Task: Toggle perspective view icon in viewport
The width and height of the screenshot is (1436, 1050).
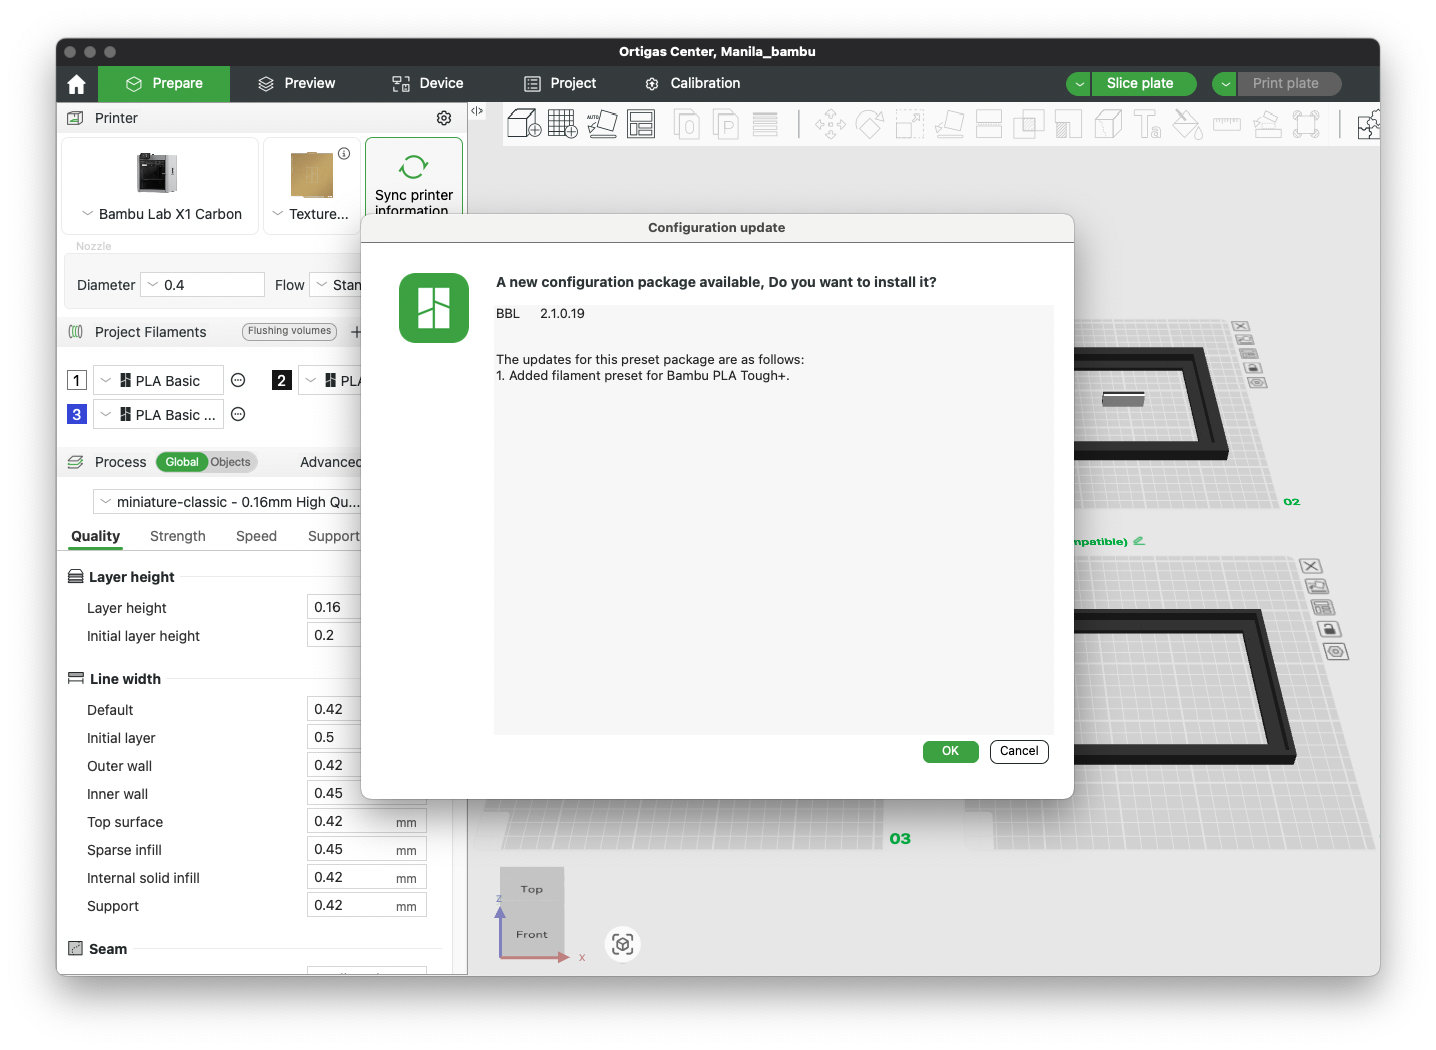Action: (x=623, y=944)
